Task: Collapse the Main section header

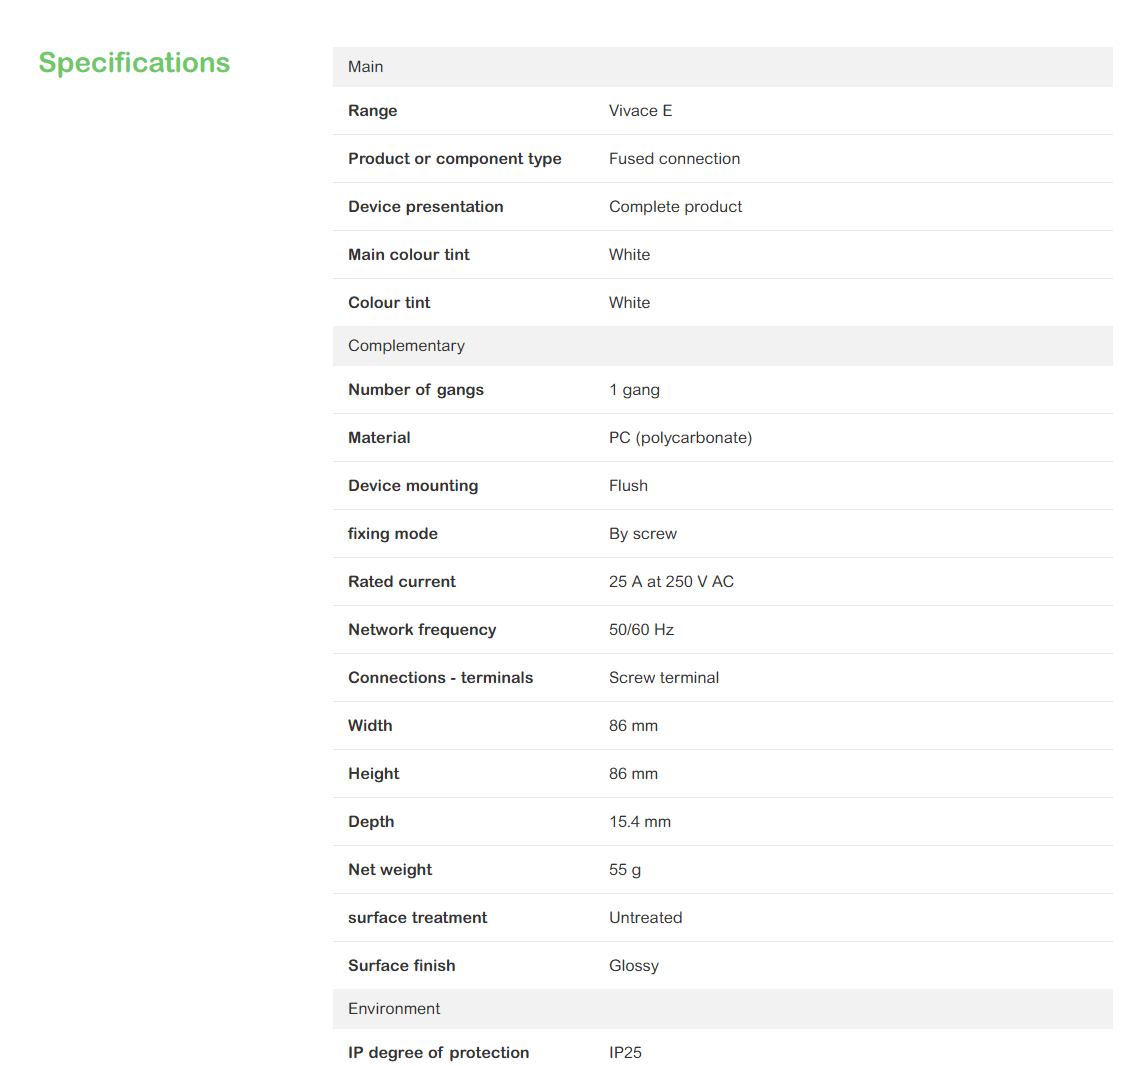Action: pos(722,67)
